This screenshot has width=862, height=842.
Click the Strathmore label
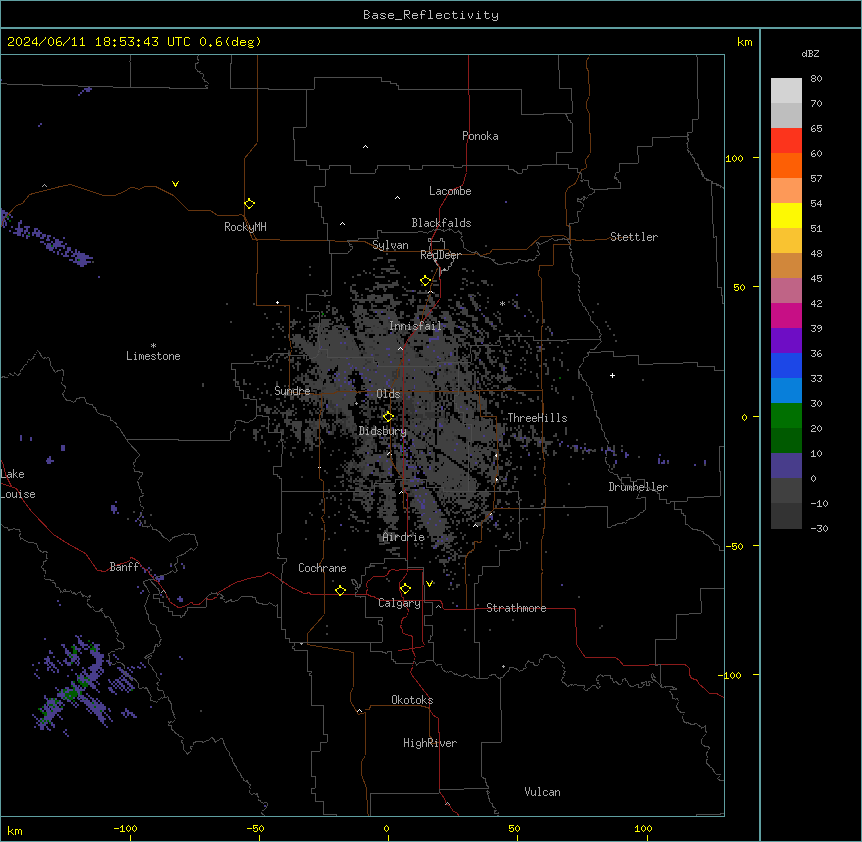click(x=516, y=608)
